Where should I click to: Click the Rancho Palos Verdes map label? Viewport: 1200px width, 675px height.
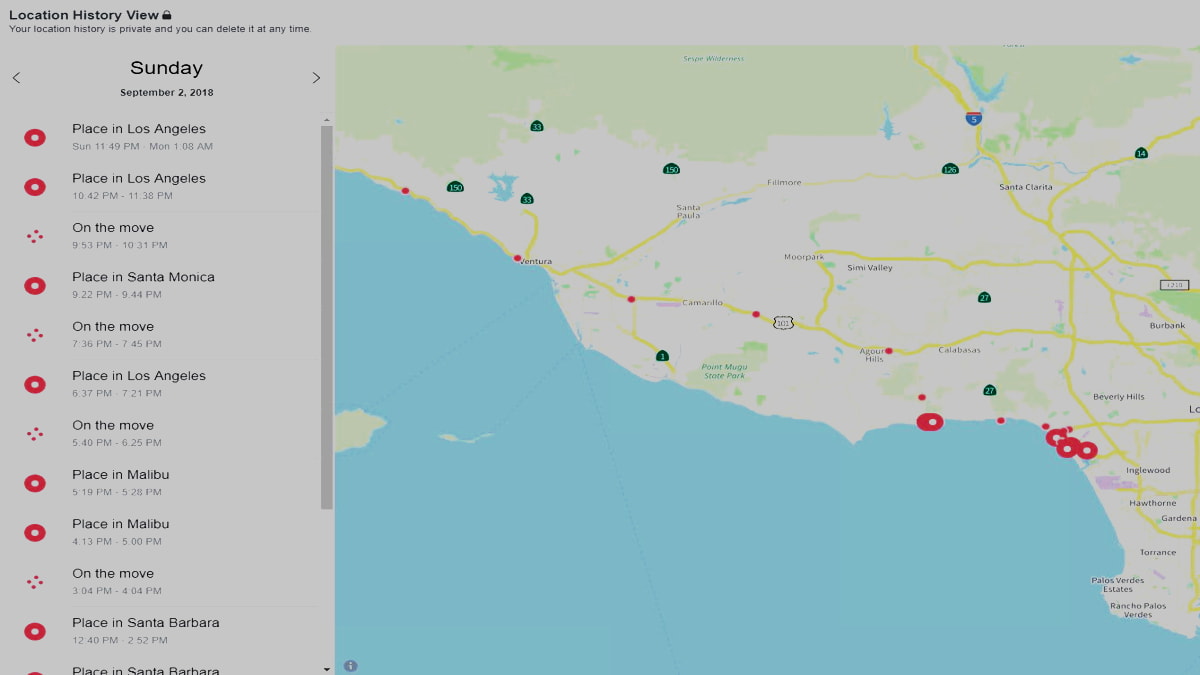(1138, 610)
